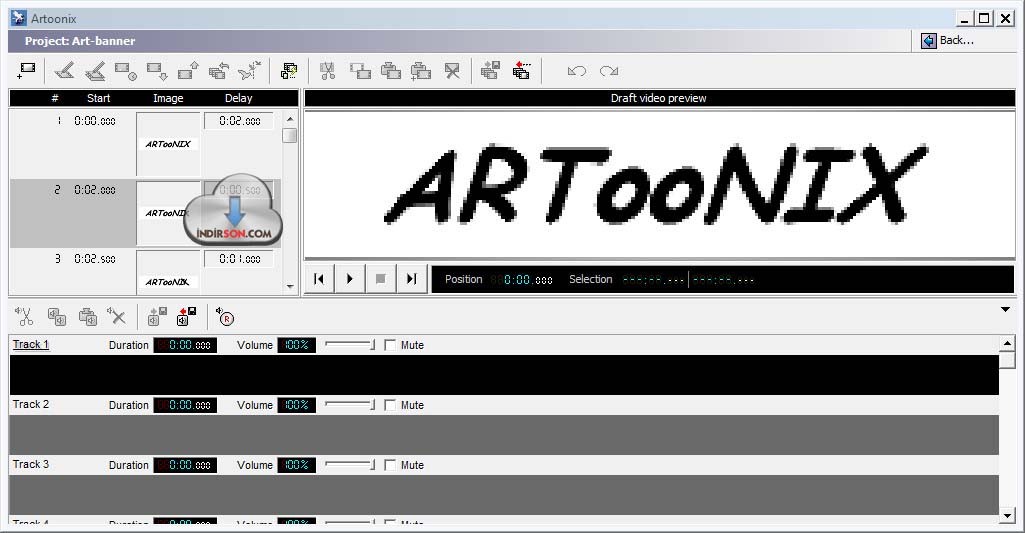Select the Track 2 label

pos(31,405)
